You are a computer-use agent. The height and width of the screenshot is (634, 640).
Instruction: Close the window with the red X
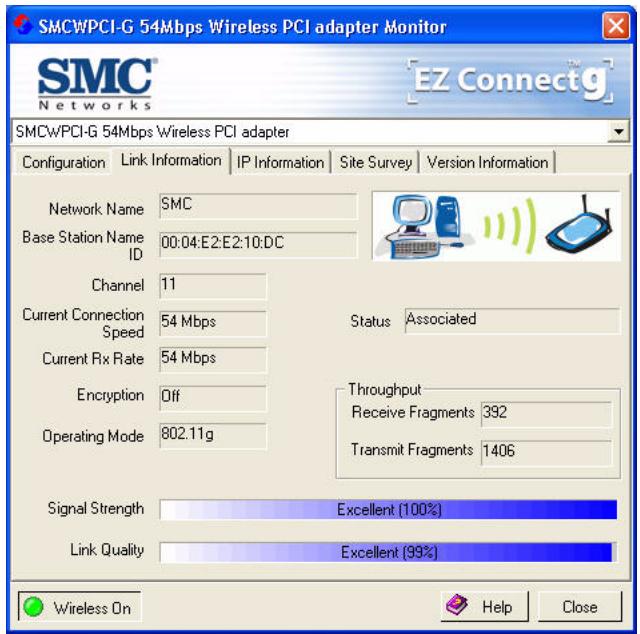coord(616,26)
